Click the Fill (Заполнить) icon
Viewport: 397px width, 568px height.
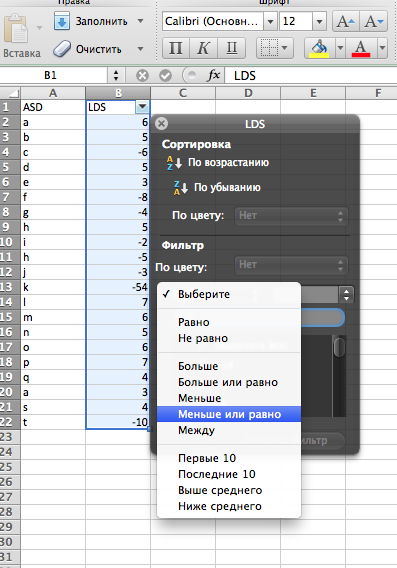tap(62, 21)
